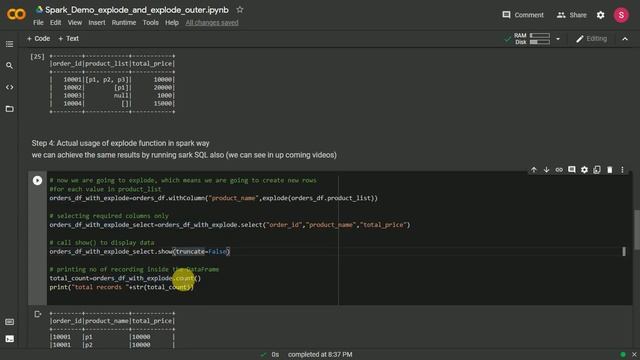Image resolution: width=640 pixels, height=360 pixels.
Task: Click the withColumn explode code line
Action: pos(213,198)
